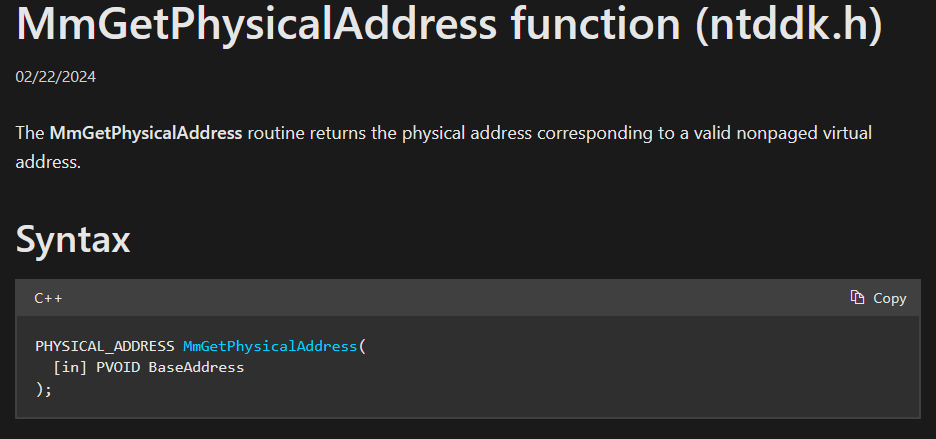This screenshot has width=936, height=439.
Task: Click the BaseAddress parameter name
Action: pos(196,367)
